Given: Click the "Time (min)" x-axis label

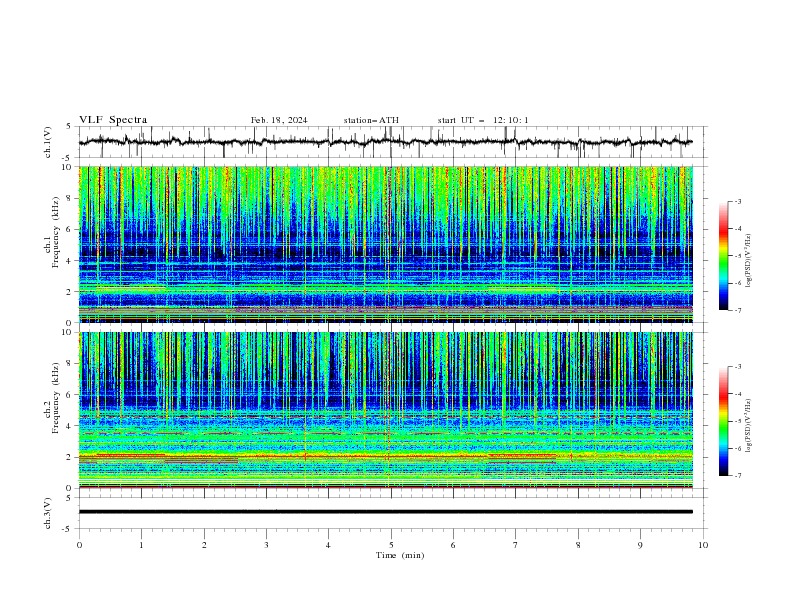Looking at the screenshot, I should click(400, 555).
